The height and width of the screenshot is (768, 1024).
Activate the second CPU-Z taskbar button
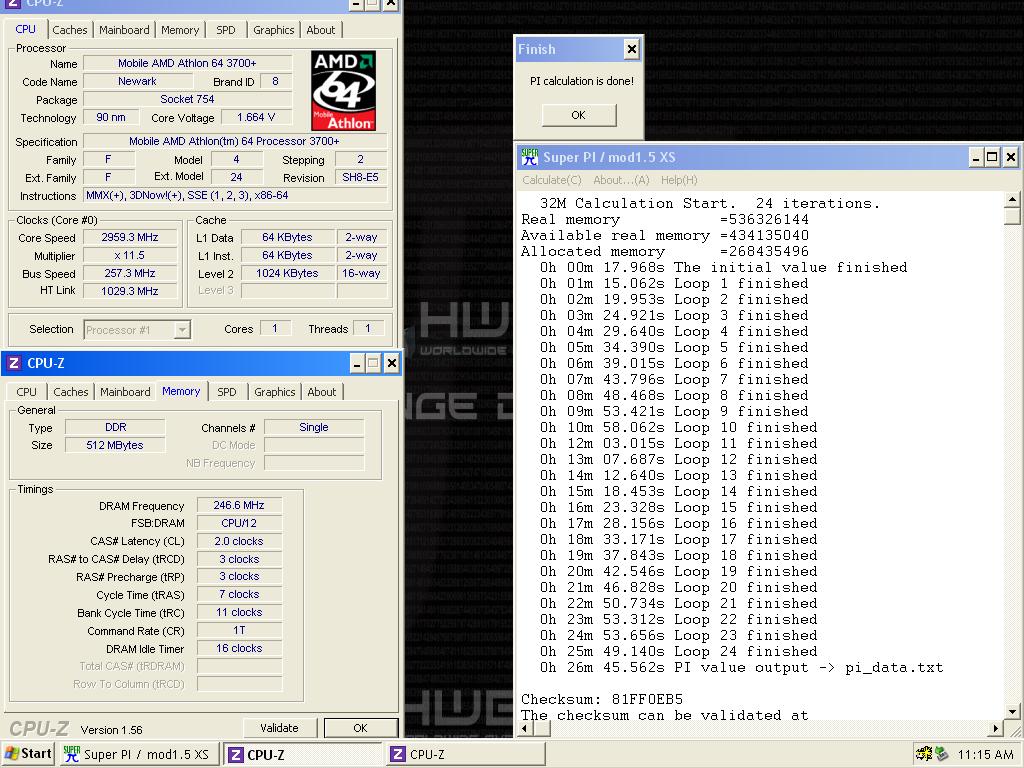[x=466, y=754]
